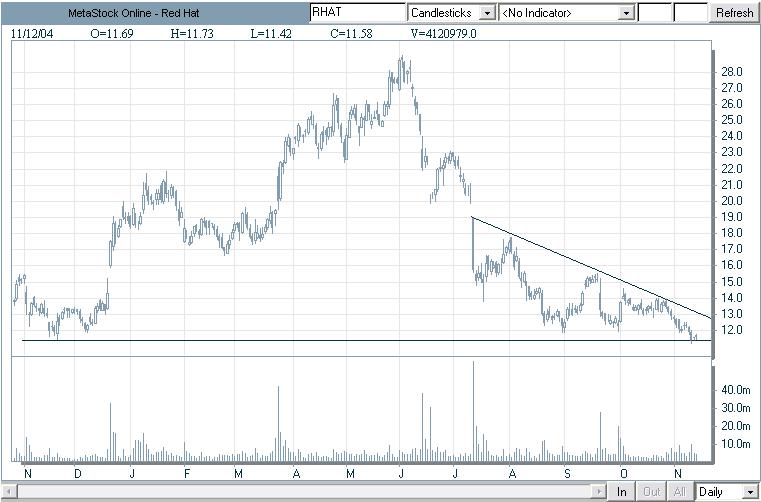Click the 40.0m volume axis label
The height and width of the screenshot is (502, 761).
[x=736, y=389]
